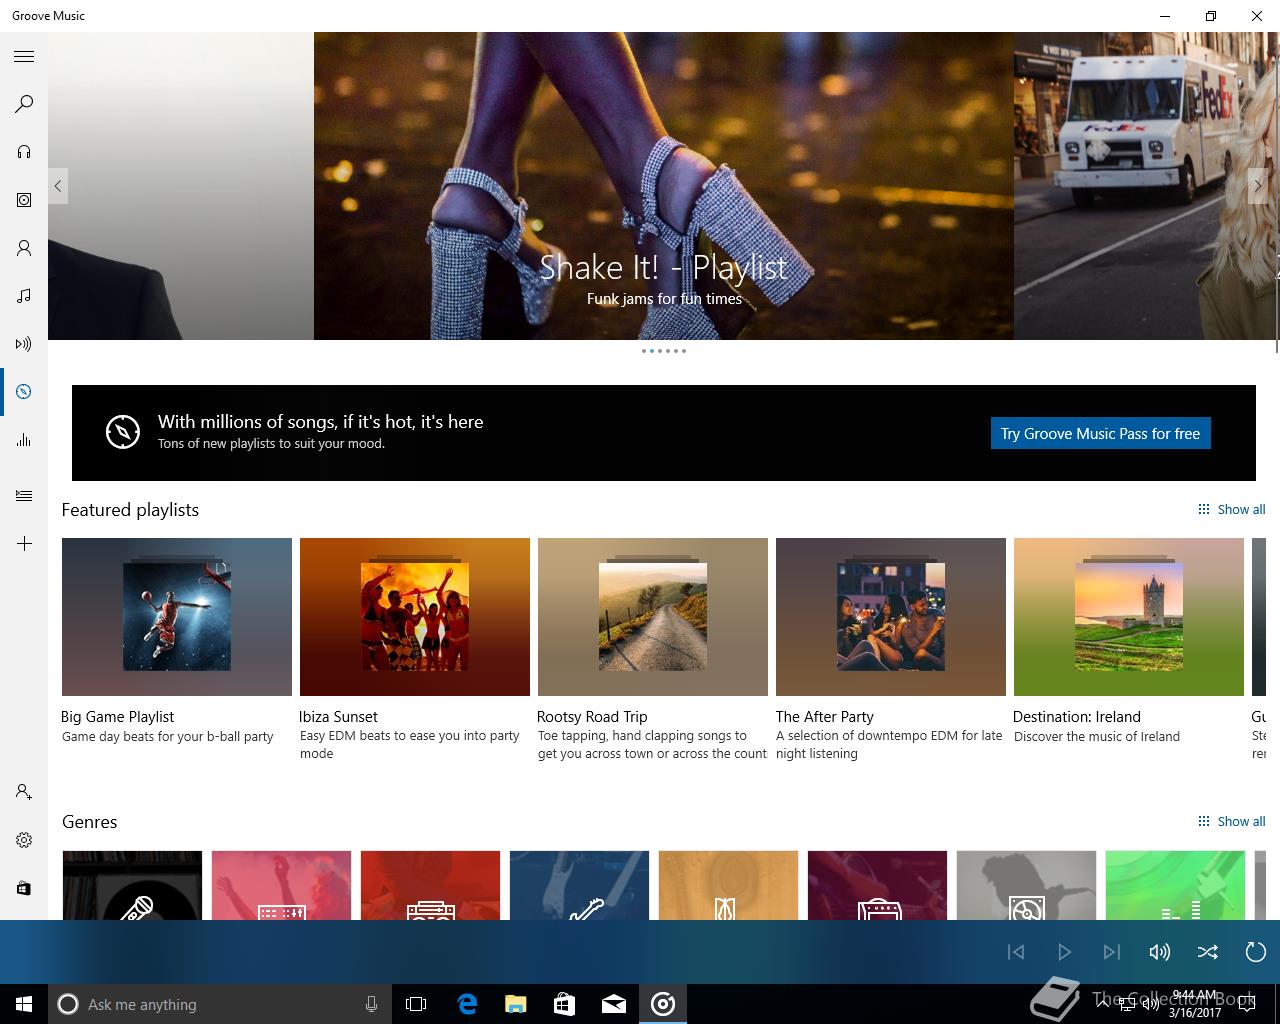1280x1024 pixels.
Task: Click the Rootsy Road Trip title
Action: coord(592,717)
